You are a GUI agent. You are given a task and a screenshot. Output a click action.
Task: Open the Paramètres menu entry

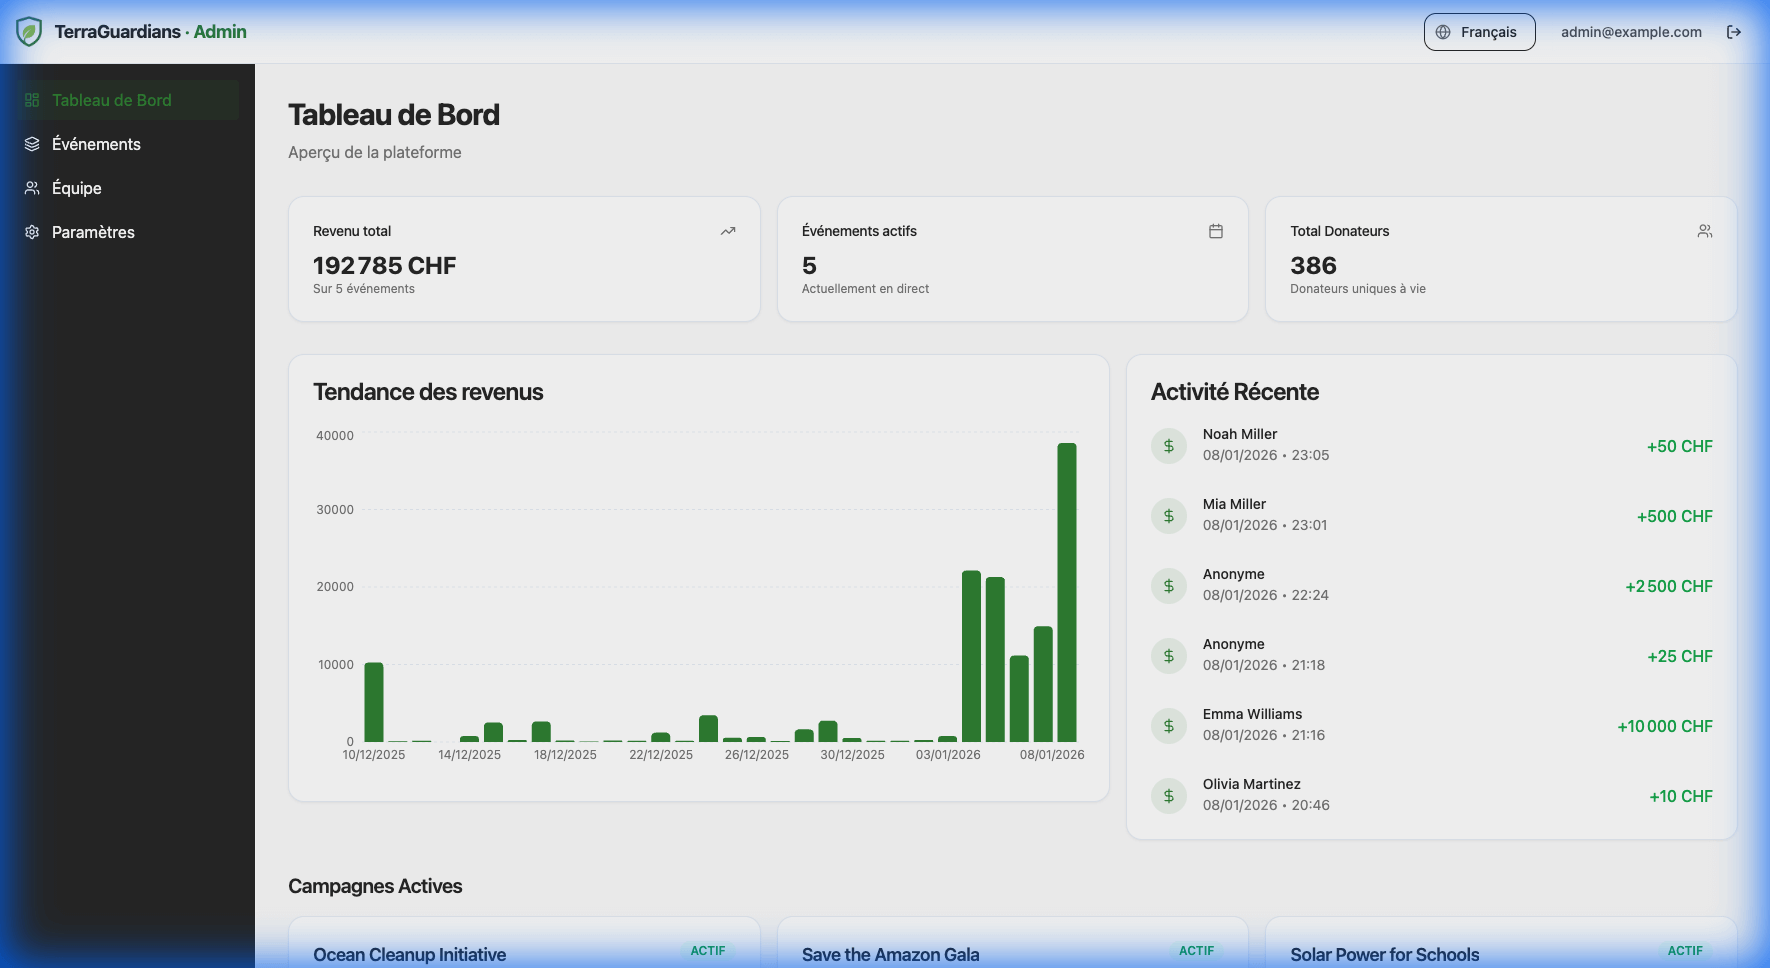point(93,232)
